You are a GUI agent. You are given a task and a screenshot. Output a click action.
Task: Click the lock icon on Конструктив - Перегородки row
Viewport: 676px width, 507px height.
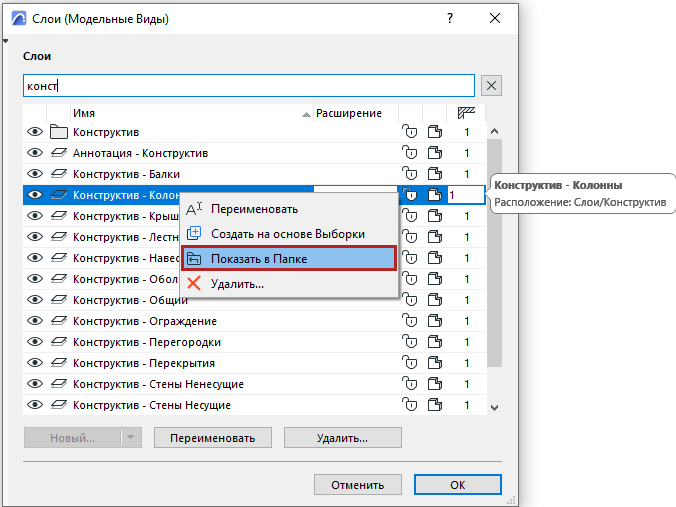coord(409,342)
